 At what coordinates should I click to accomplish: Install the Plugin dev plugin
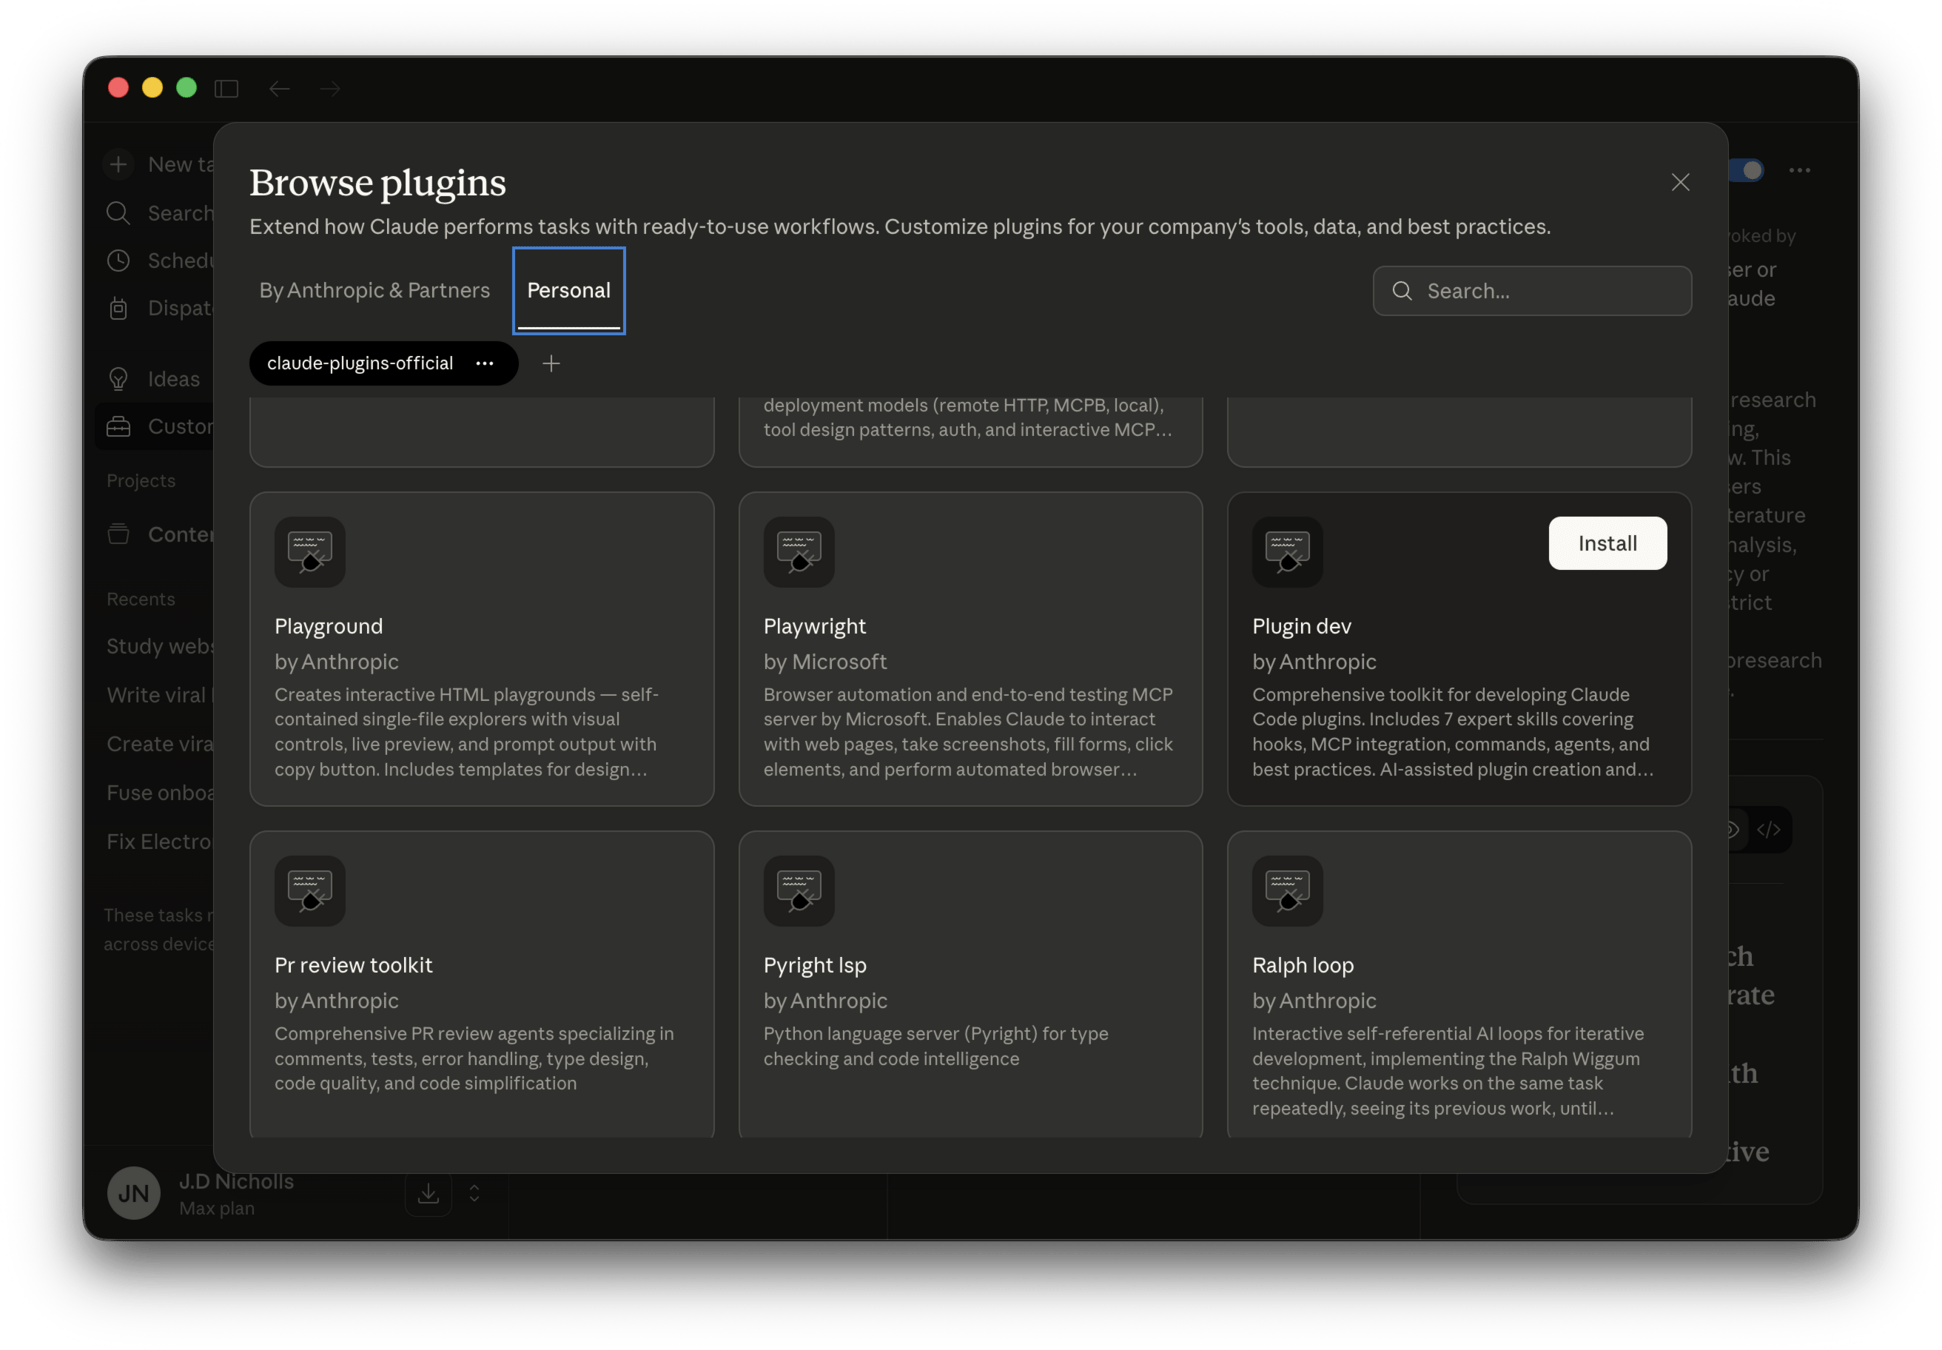tap(1607, 543)
